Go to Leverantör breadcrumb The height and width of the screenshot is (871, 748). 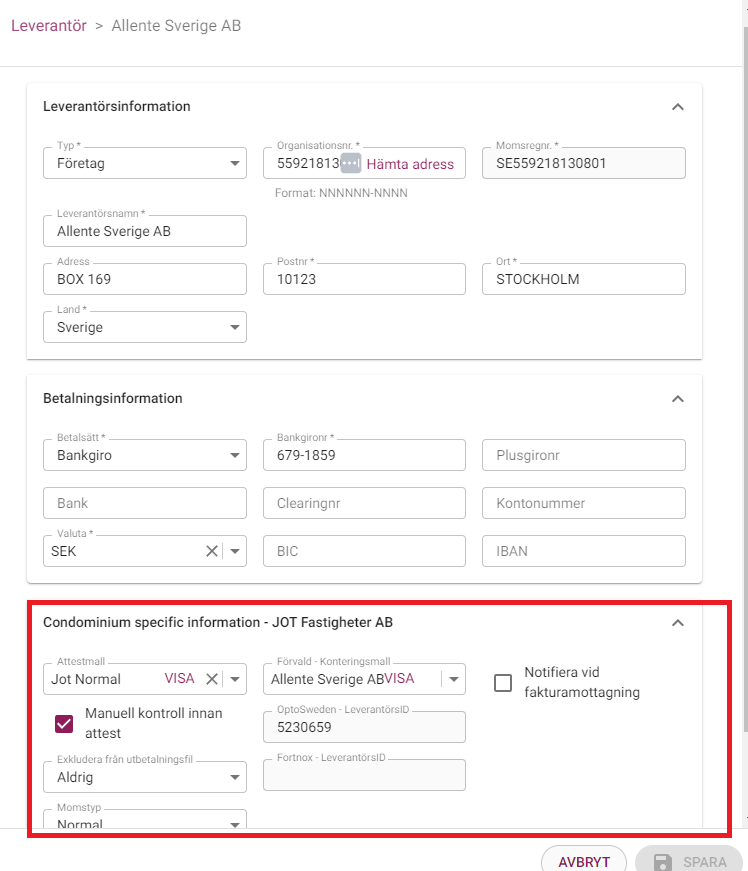49,26
